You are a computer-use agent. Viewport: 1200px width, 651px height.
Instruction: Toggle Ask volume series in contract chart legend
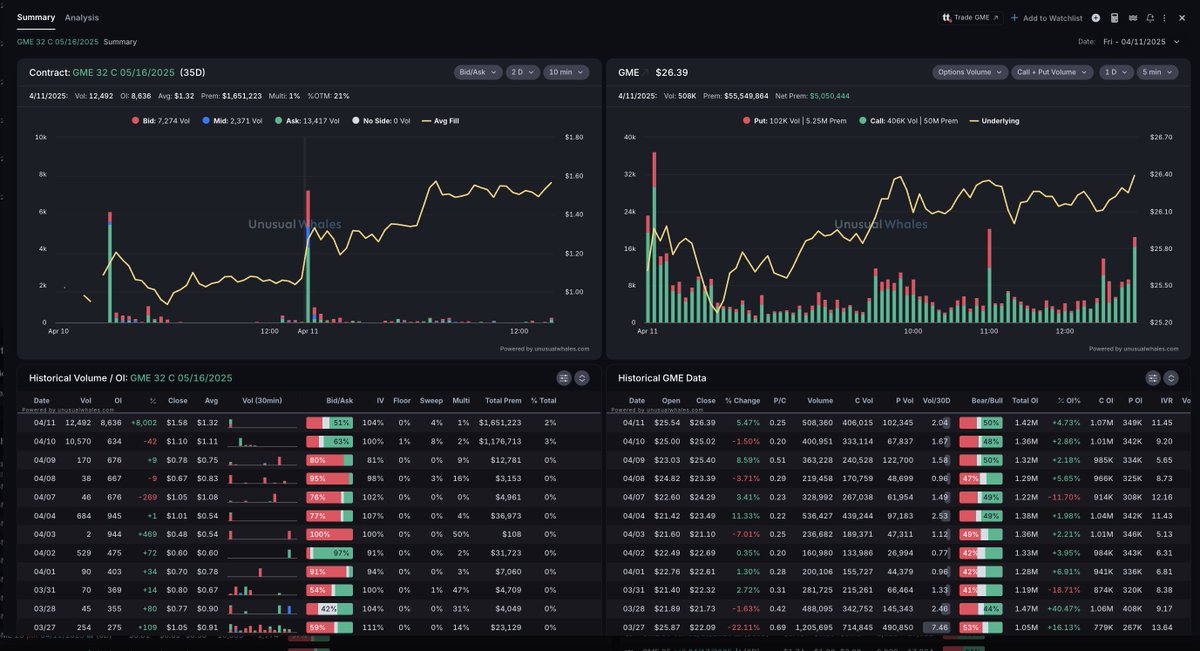click(x=308, y=120)
